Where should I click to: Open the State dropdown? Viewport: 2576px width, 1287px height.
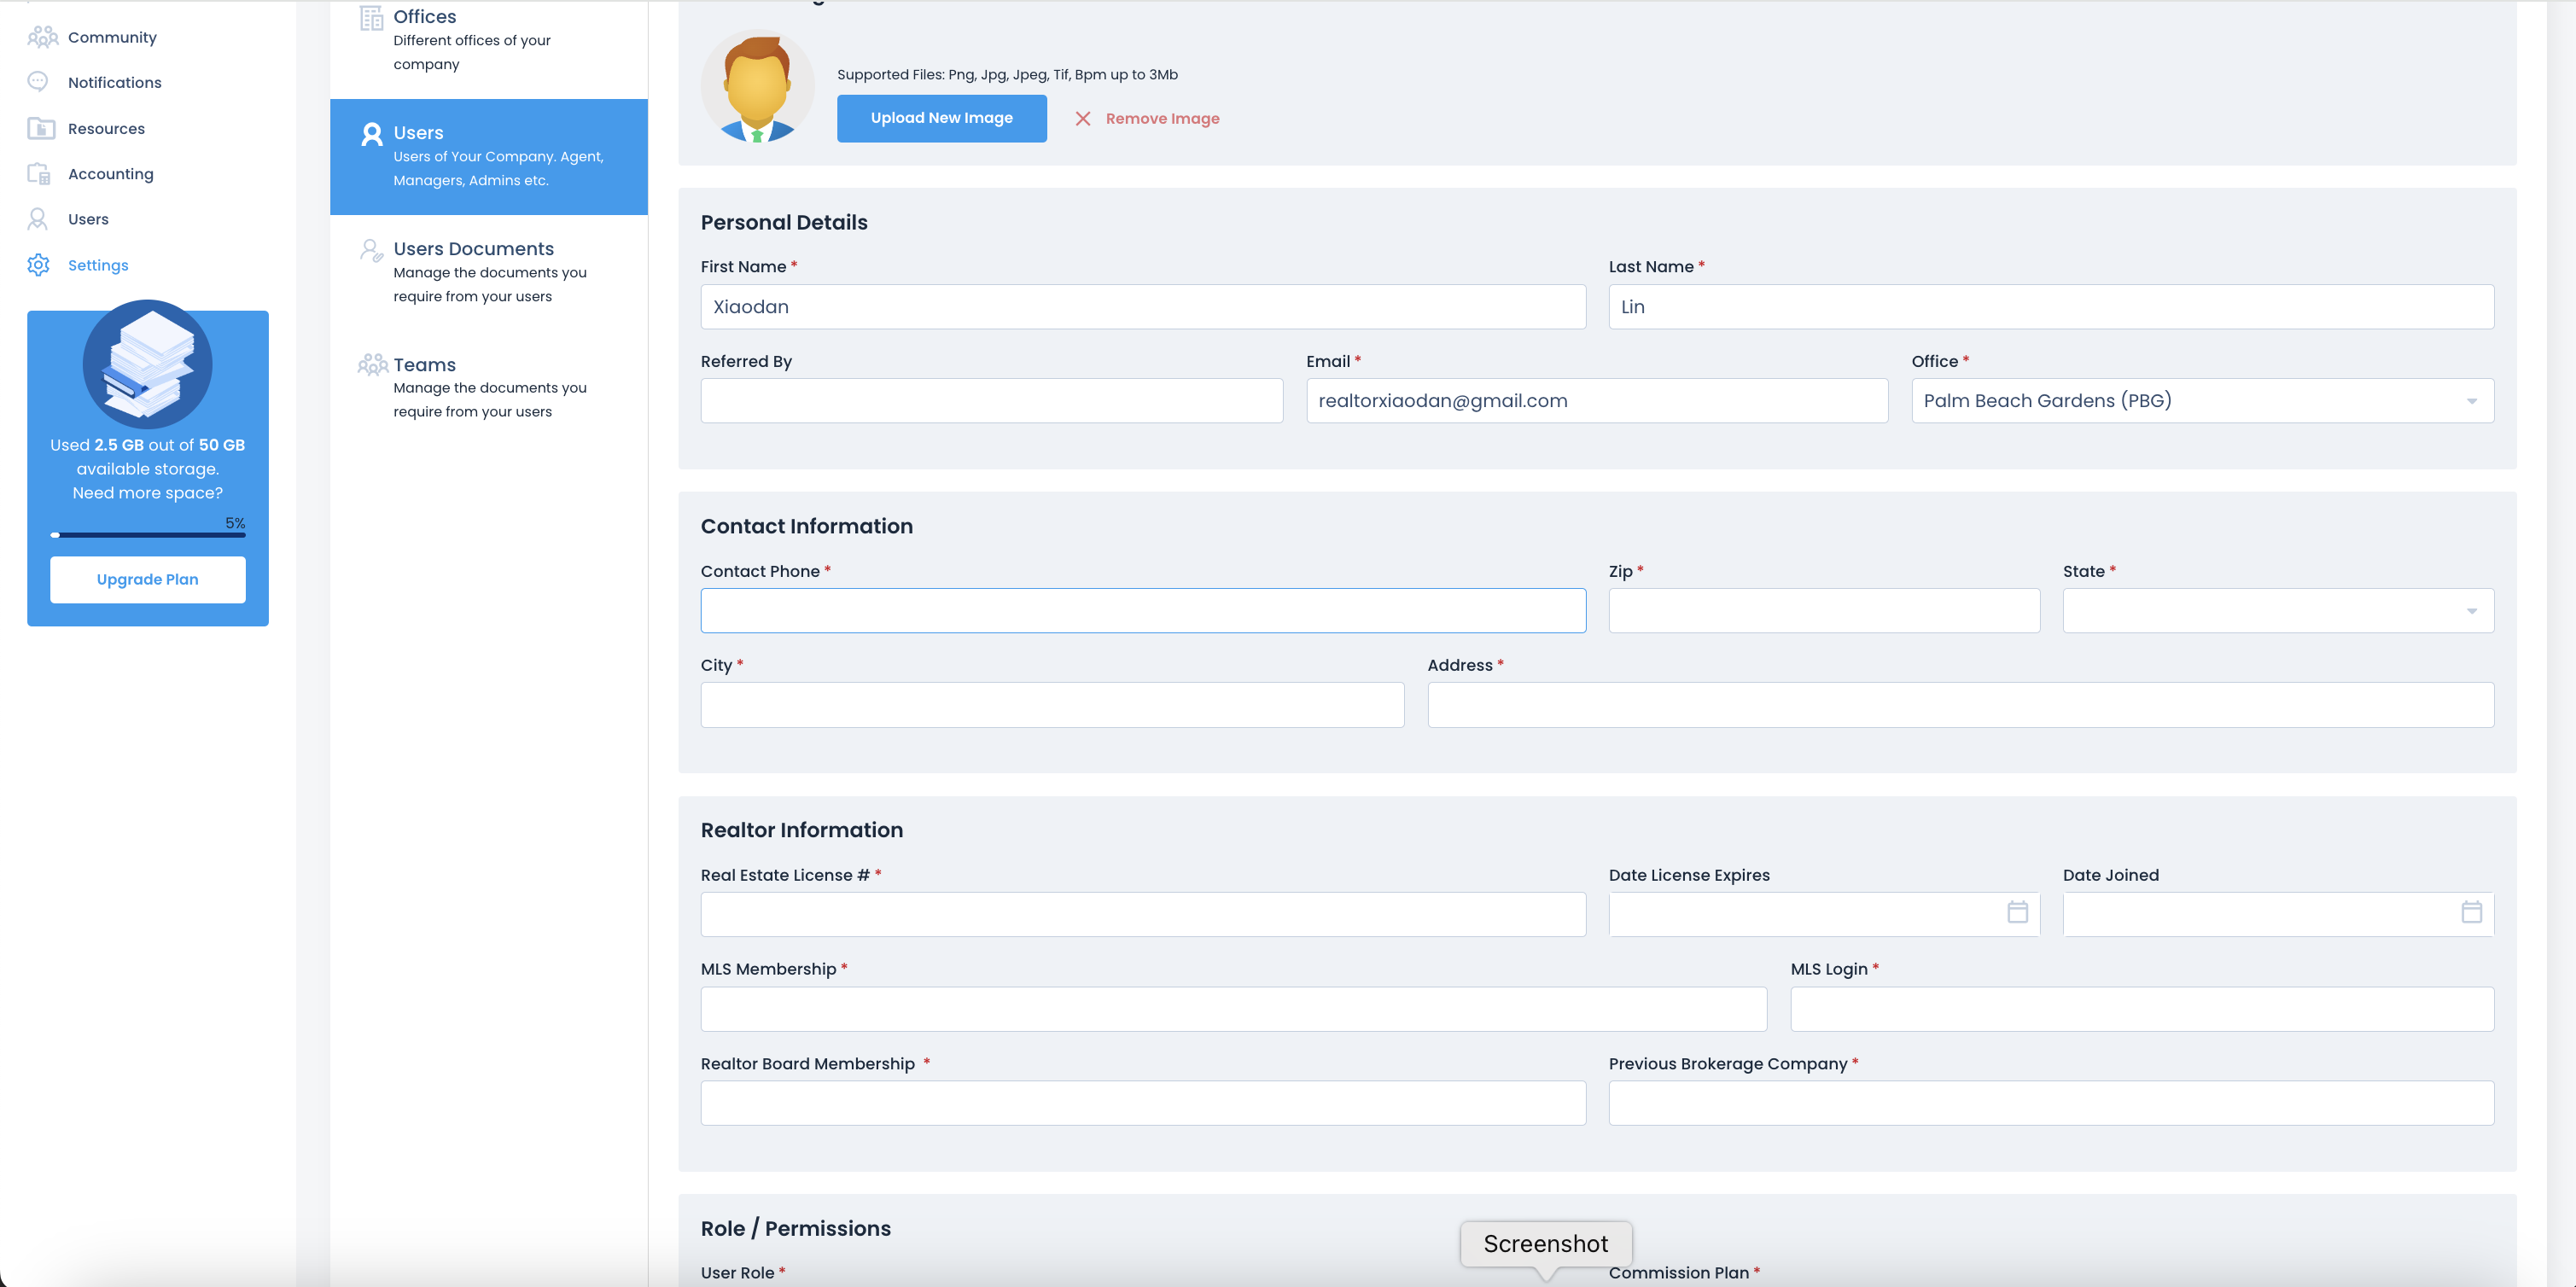click(x=2278, y=611)
